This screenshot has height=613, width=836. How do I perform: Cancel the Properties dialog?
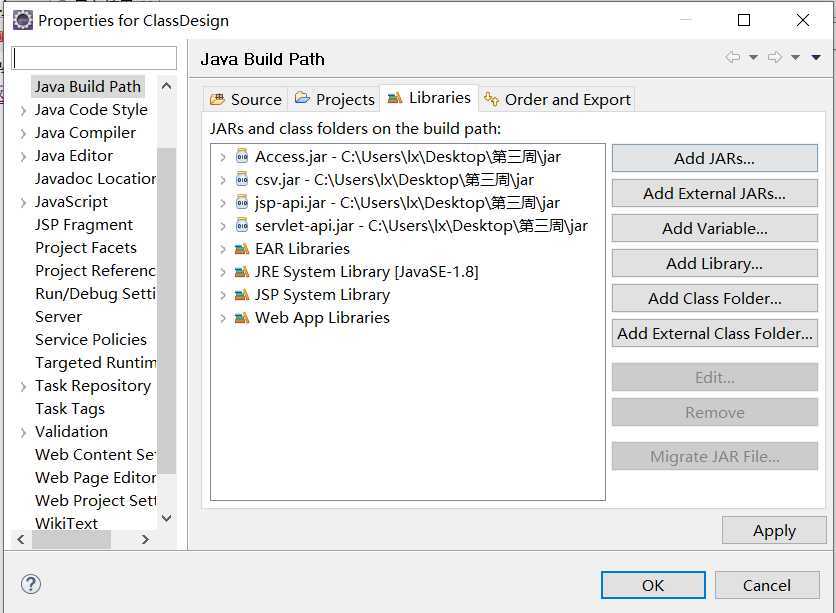click(767, 585)
